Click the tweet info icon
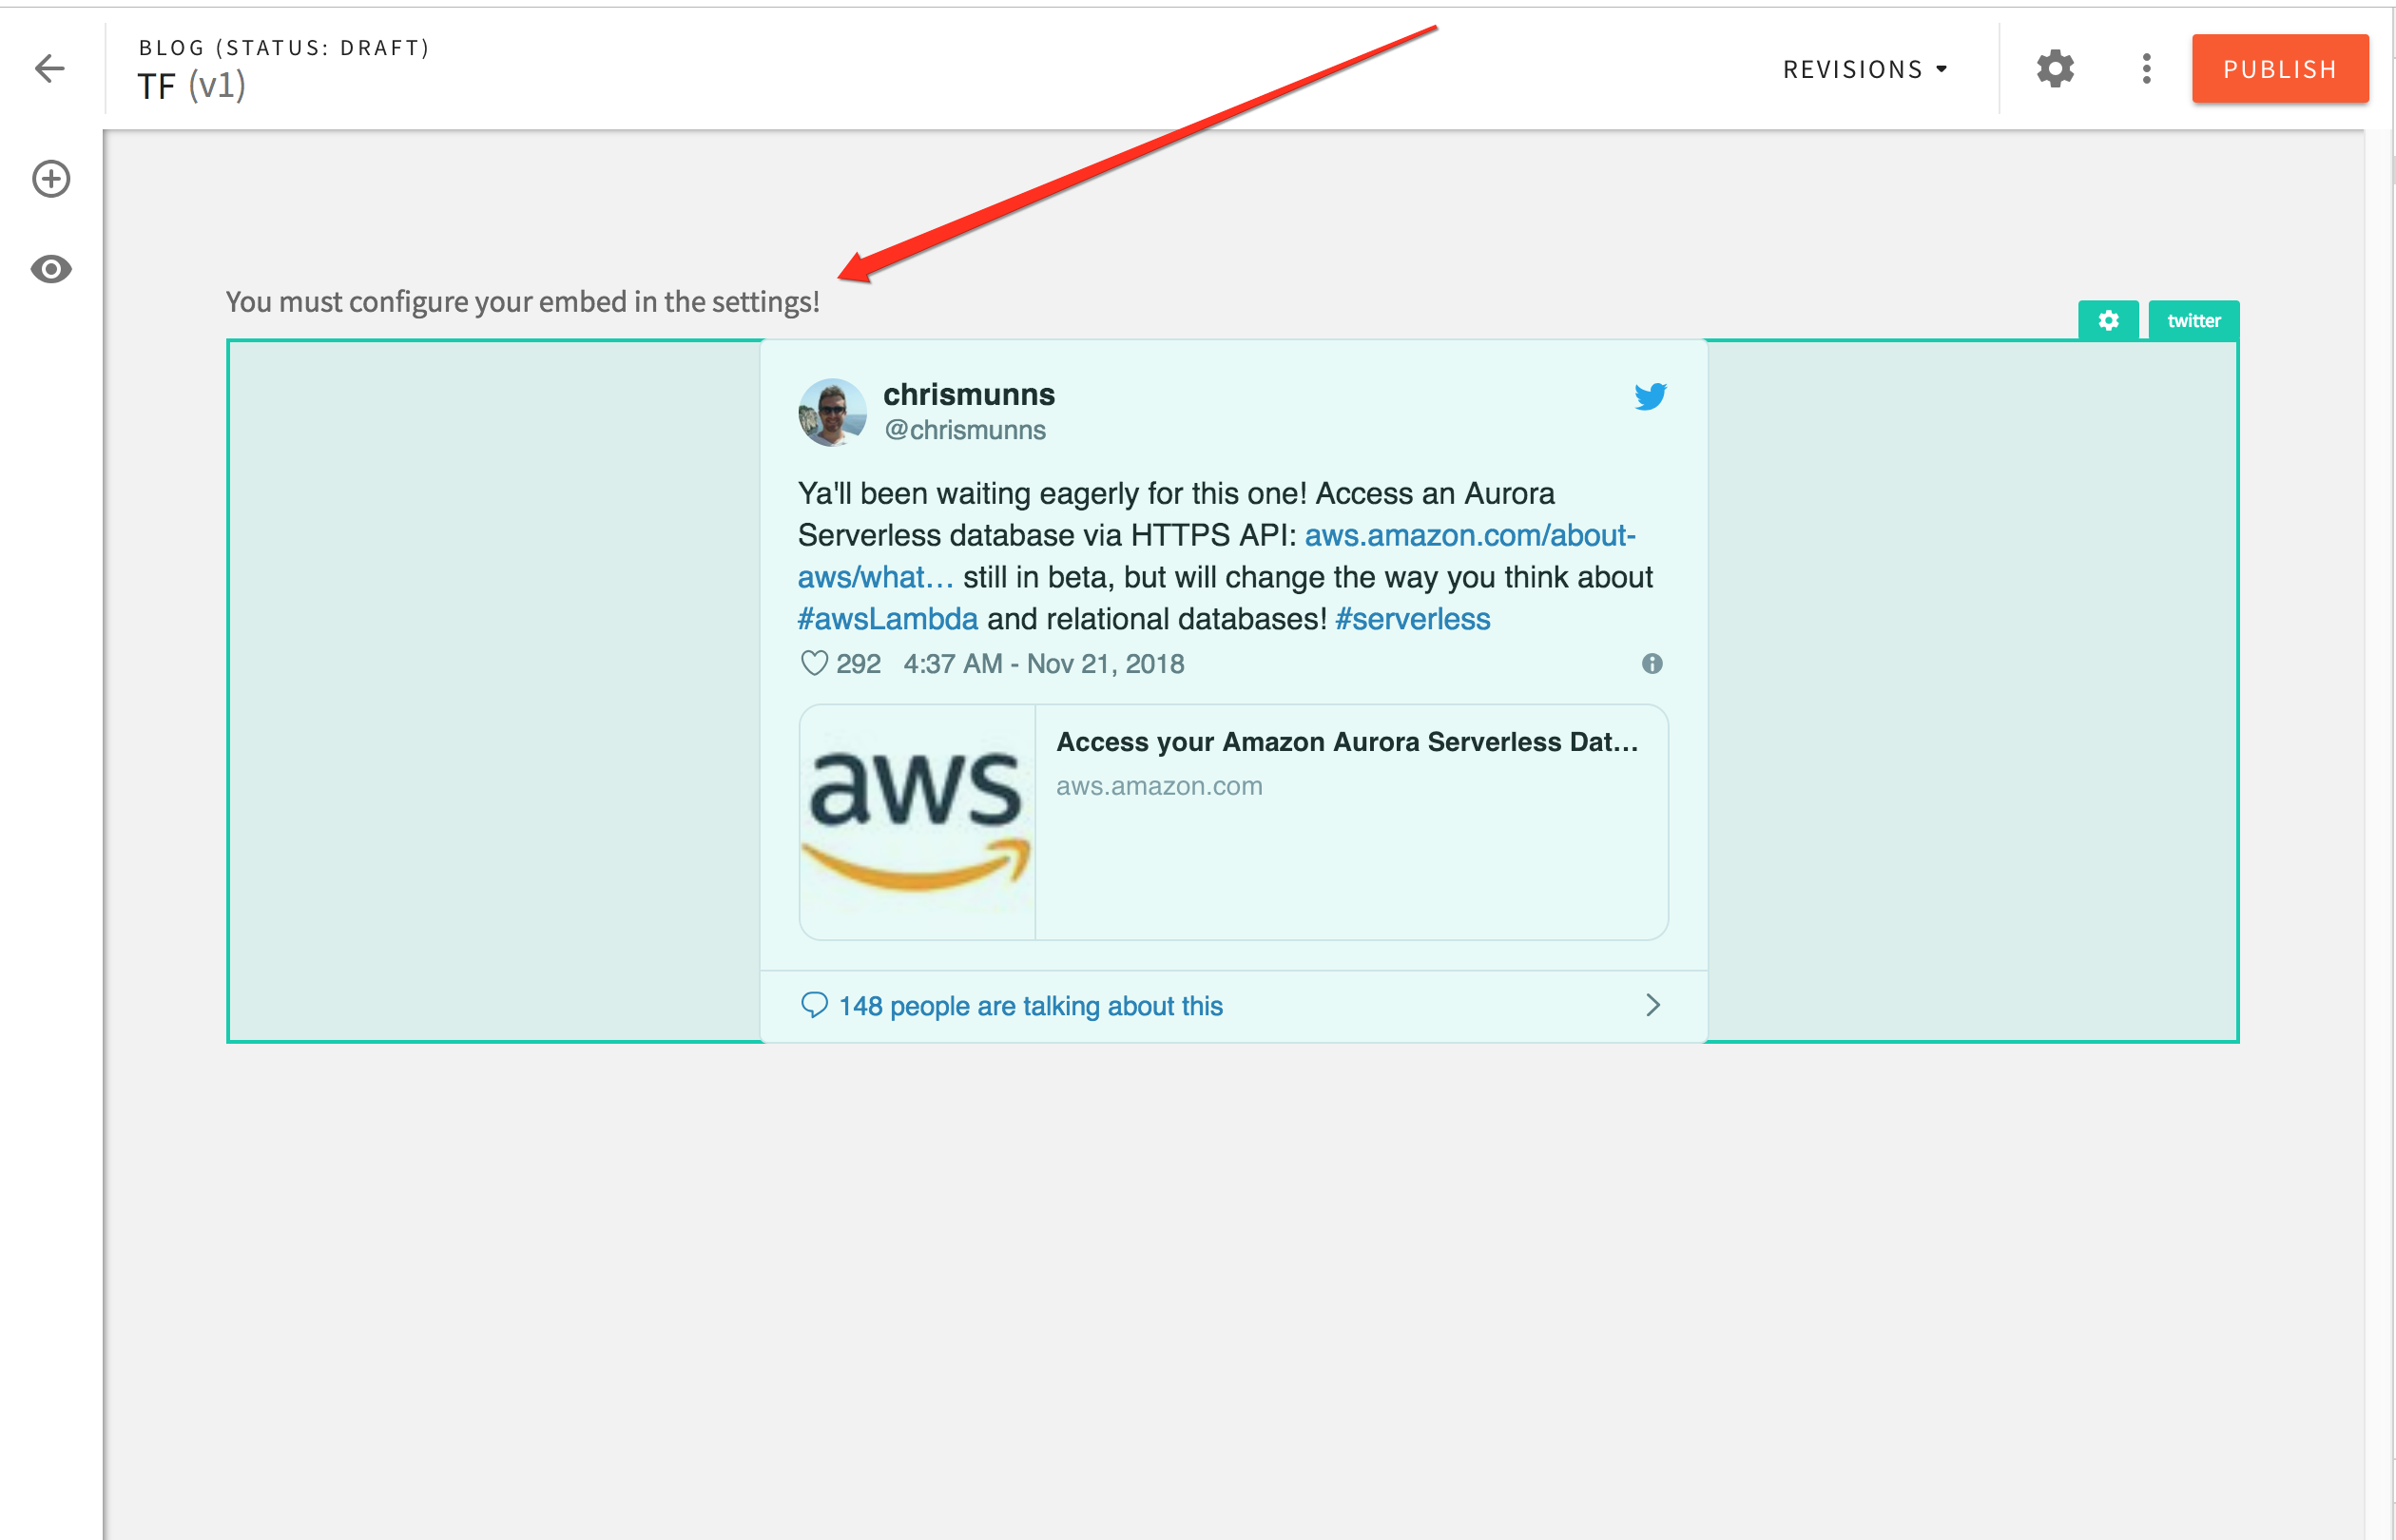Image resolution: width=2396 pixels, height=1540 pixels. [1652, 663]
